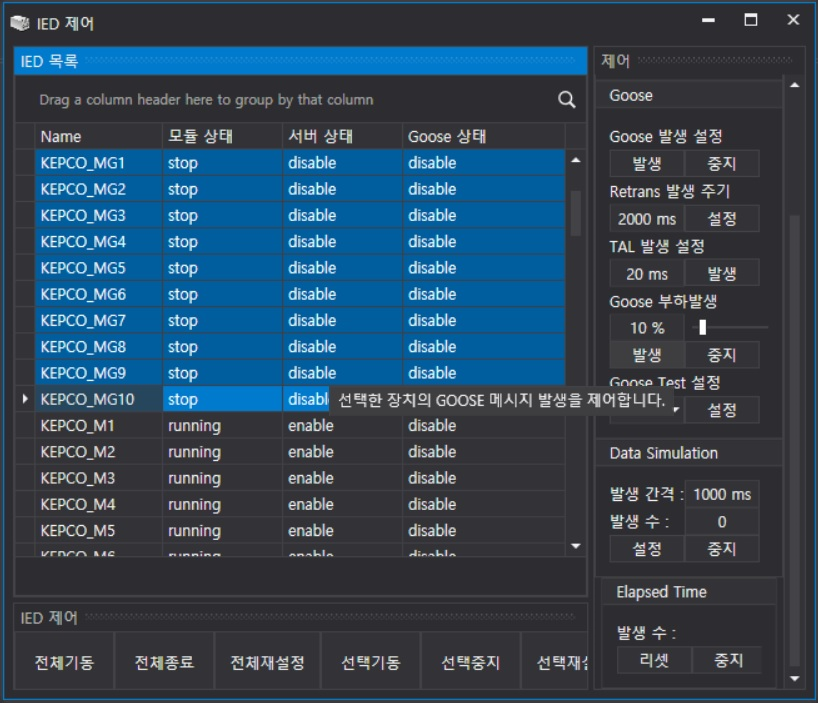Adjust the Goose 부하발생 slider handle

click(x=703, y=328)
